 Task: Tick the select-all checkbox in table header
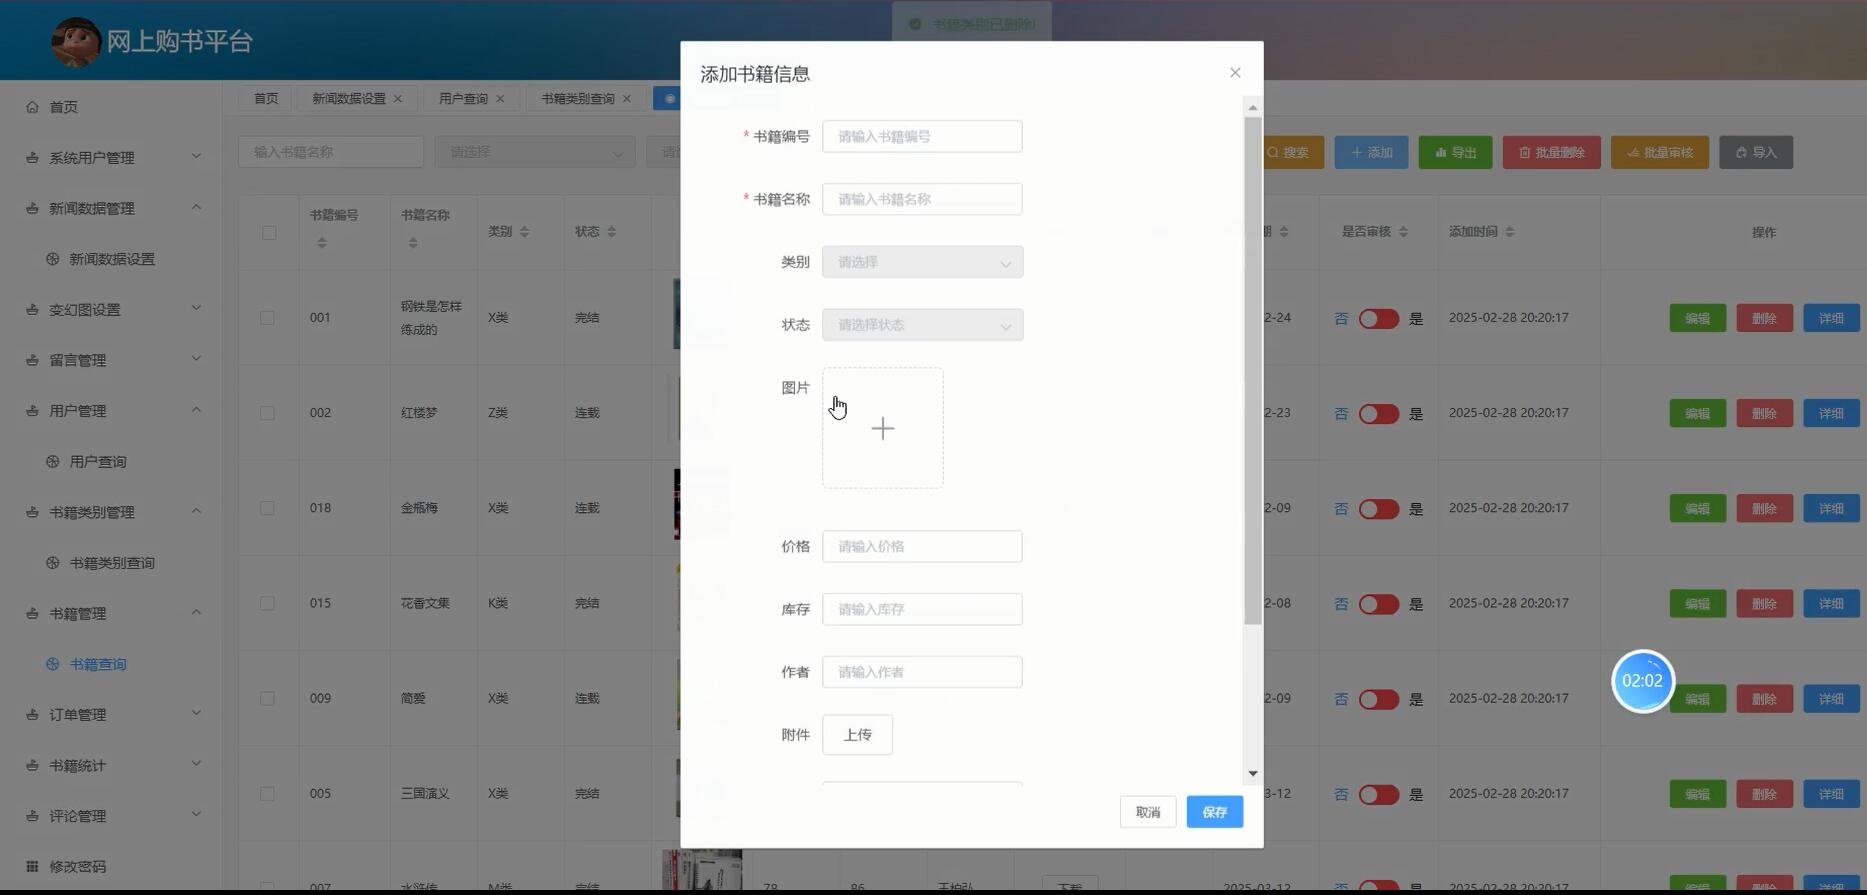tap(269, 233)
